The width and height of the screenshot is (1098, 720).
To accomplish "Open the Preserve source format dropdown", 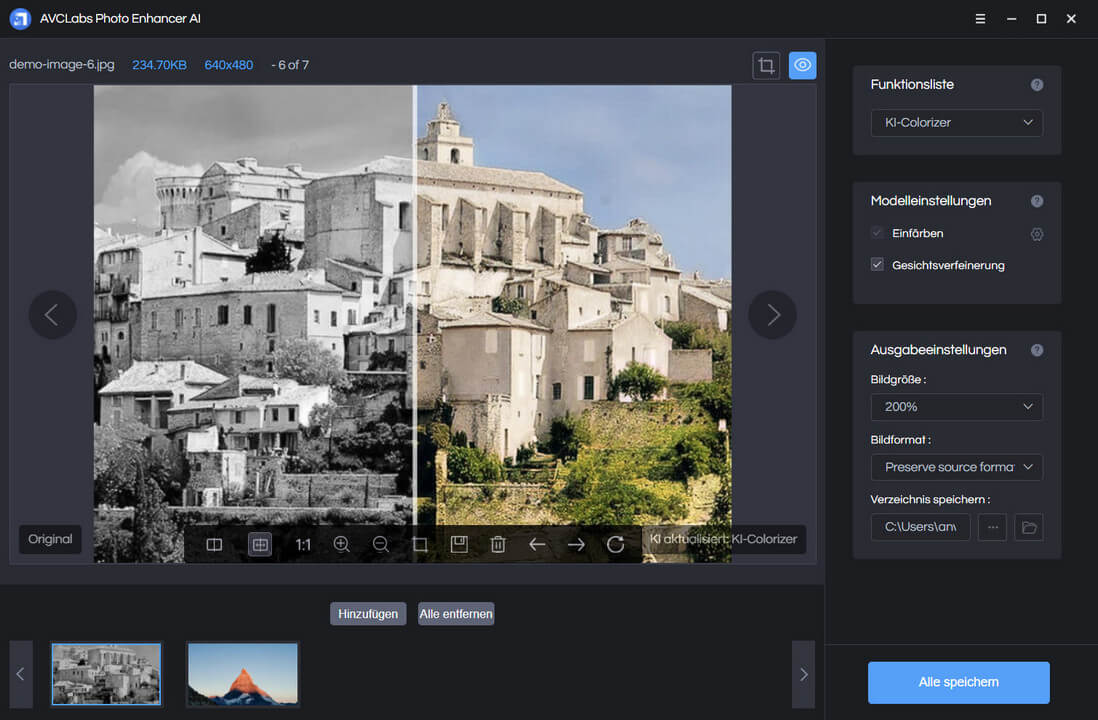I will pyautogui.click(x=957, y=467).
